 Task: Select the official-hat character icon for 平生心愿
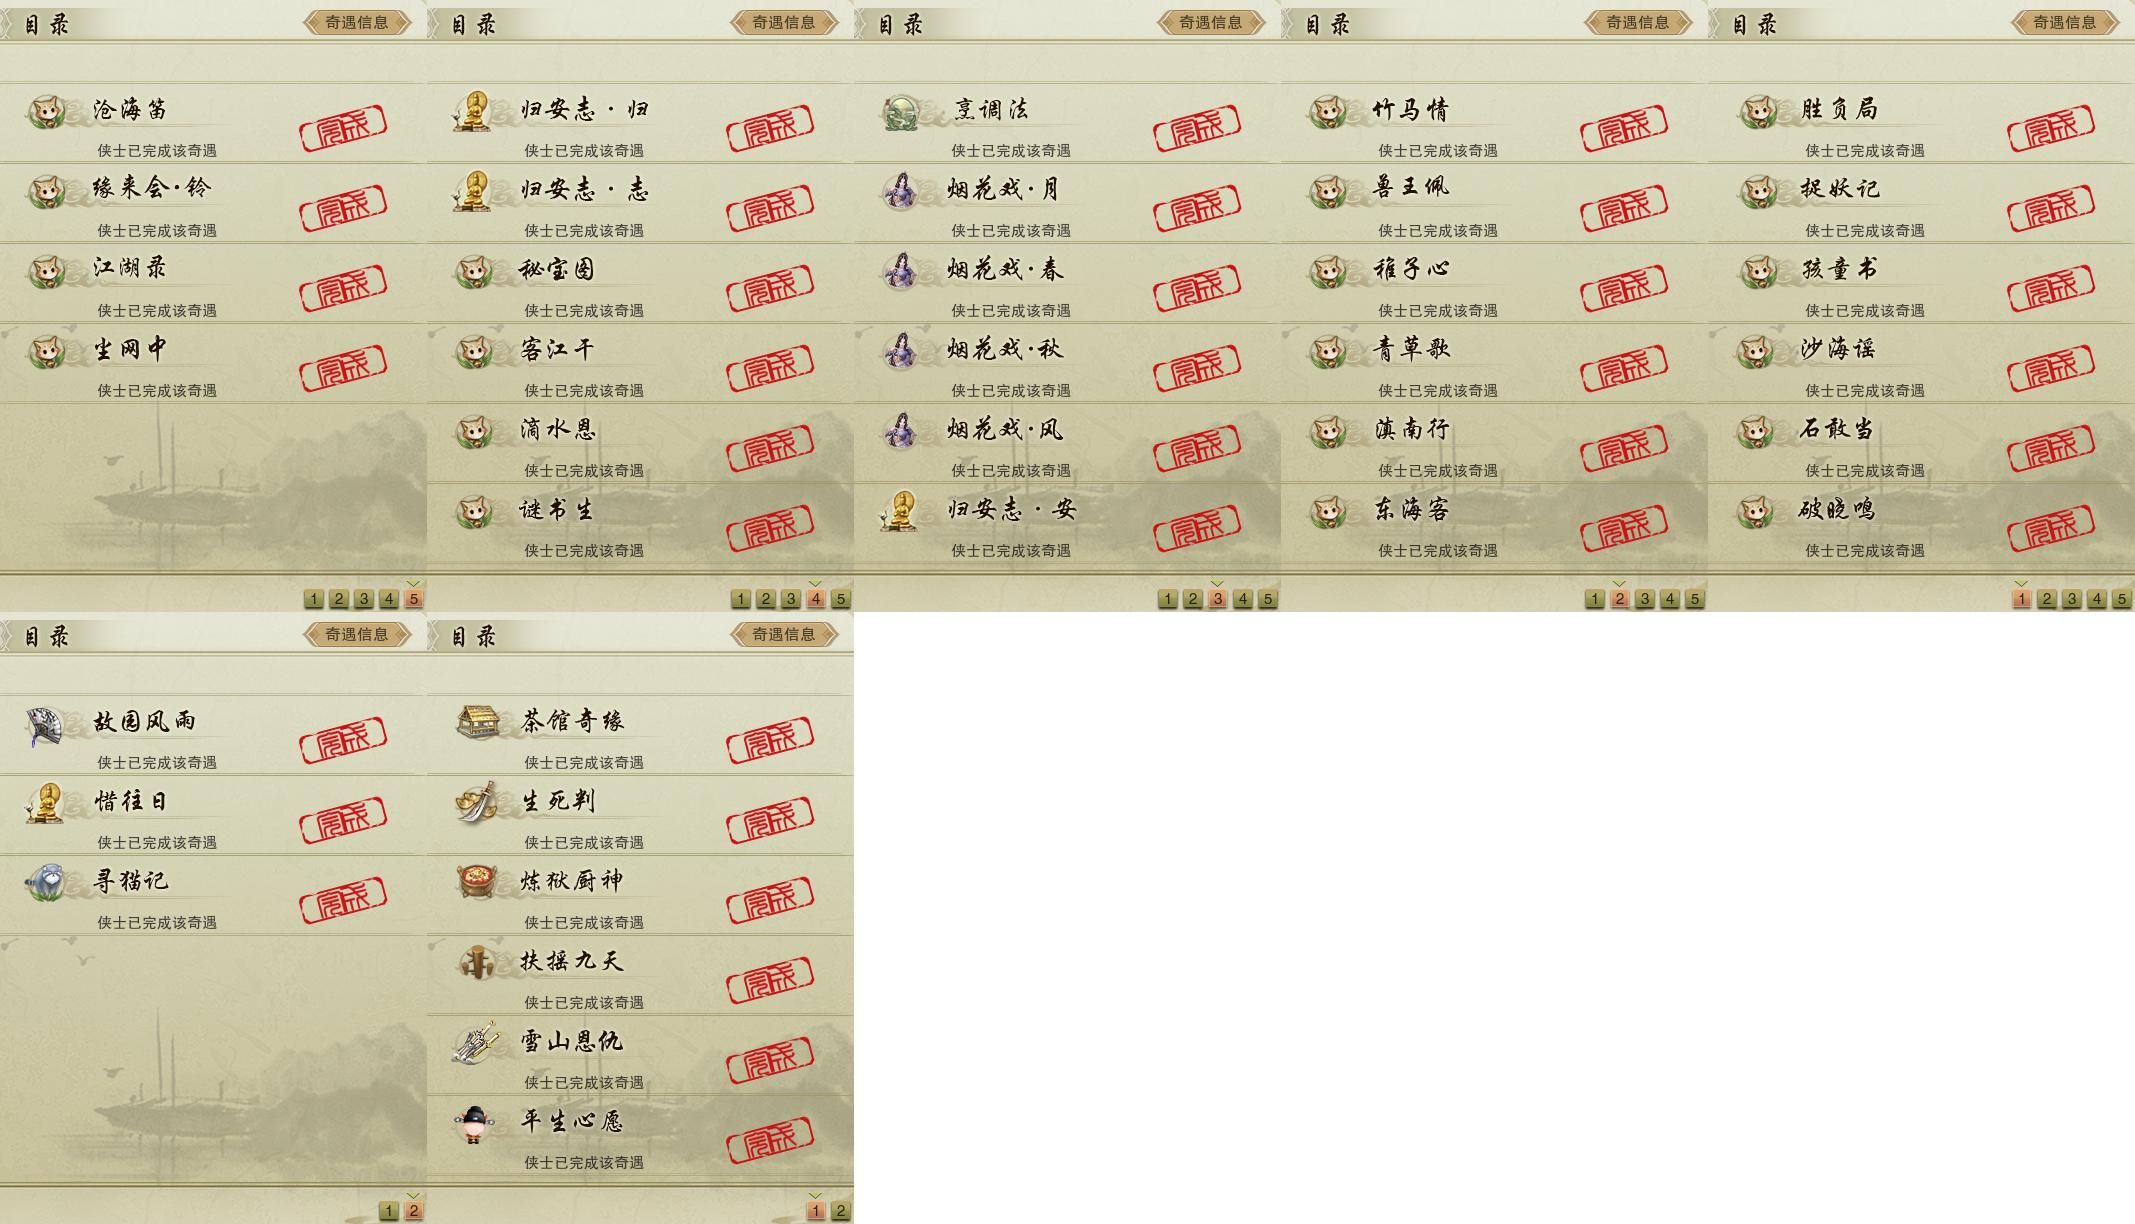pyautogui.click(x=472, y=1124)
